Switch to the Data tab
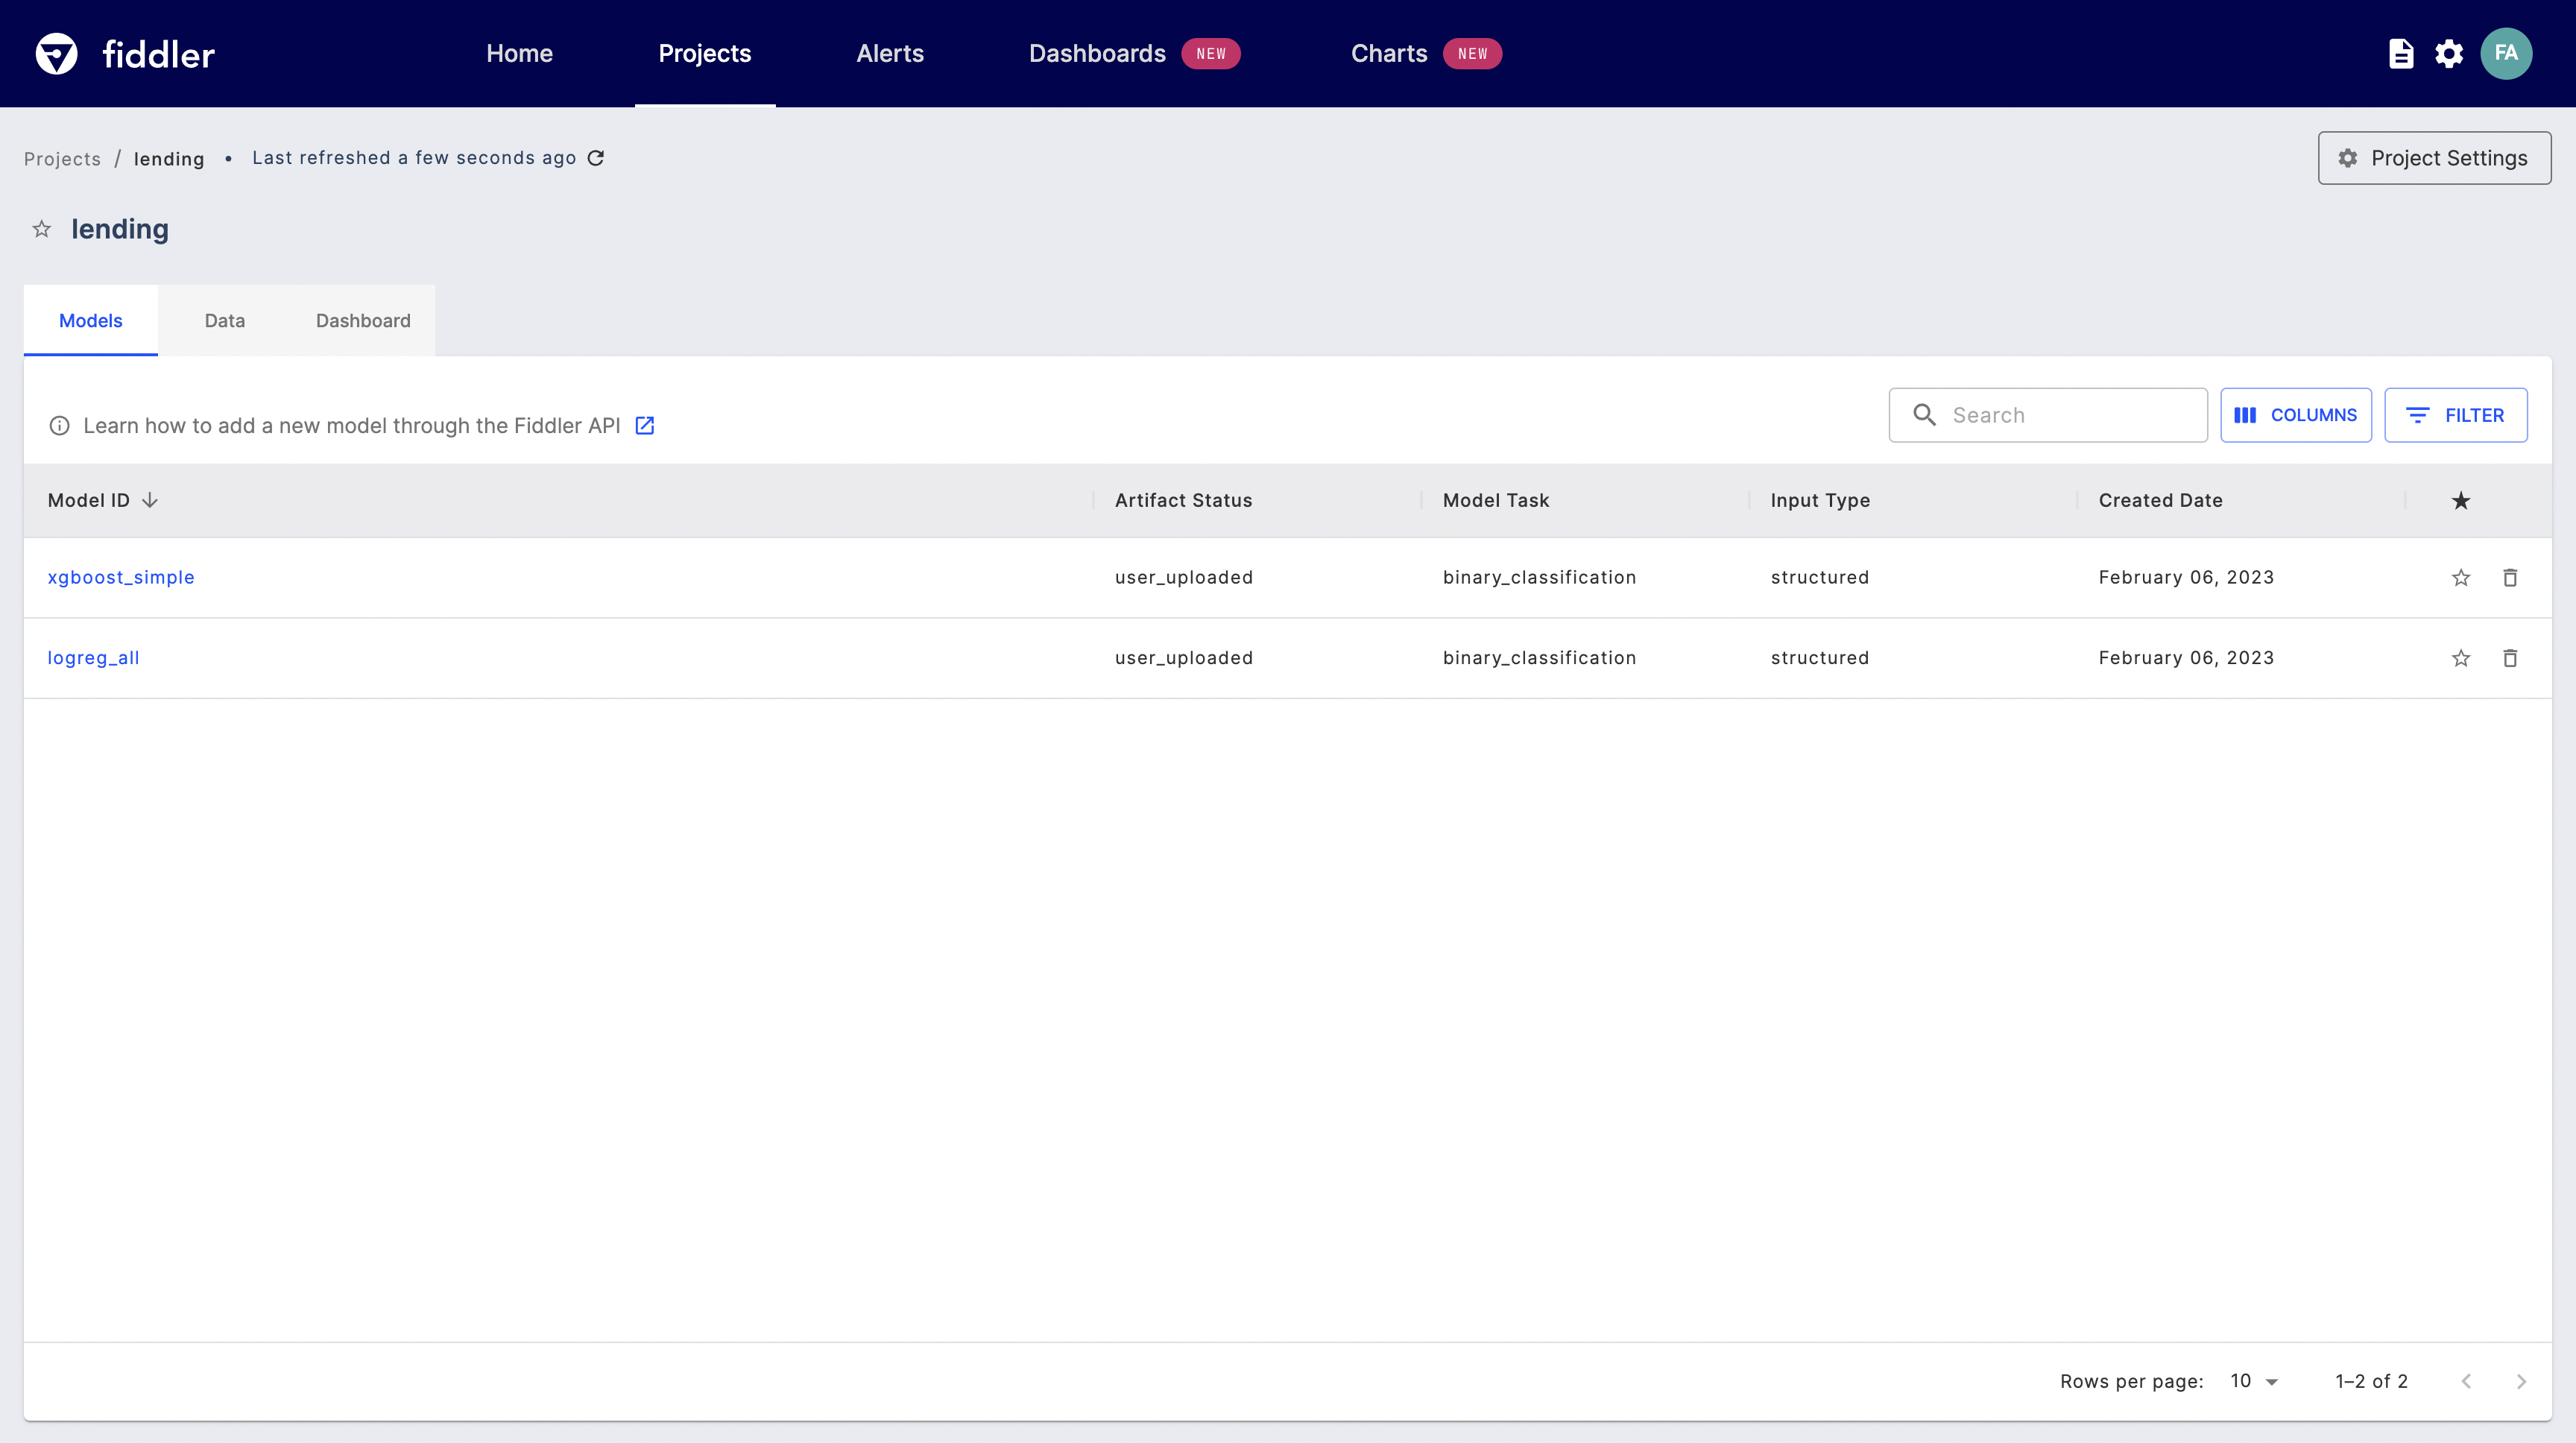This screenshot has width=2576, height=1443. click(x=224, y=321)
